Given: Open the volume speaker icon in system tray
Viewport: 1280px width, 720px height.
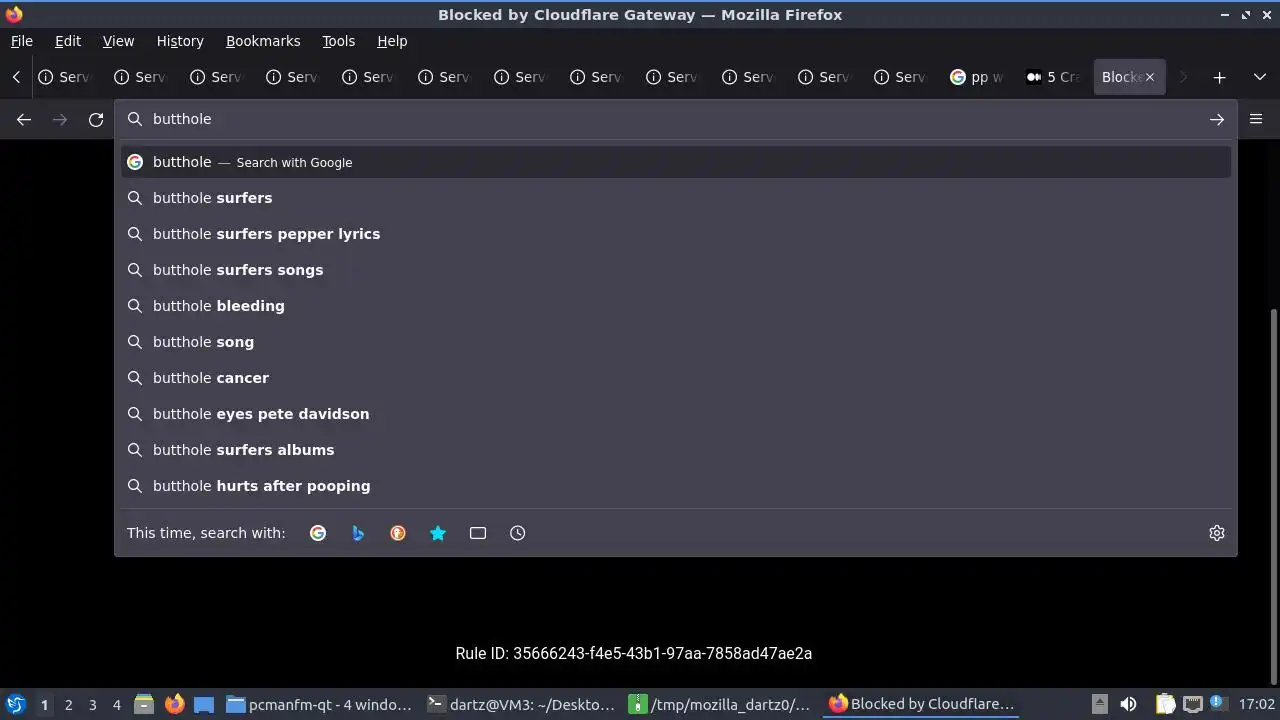Looking at the screenshot, I should click(x=1128, y=704).
